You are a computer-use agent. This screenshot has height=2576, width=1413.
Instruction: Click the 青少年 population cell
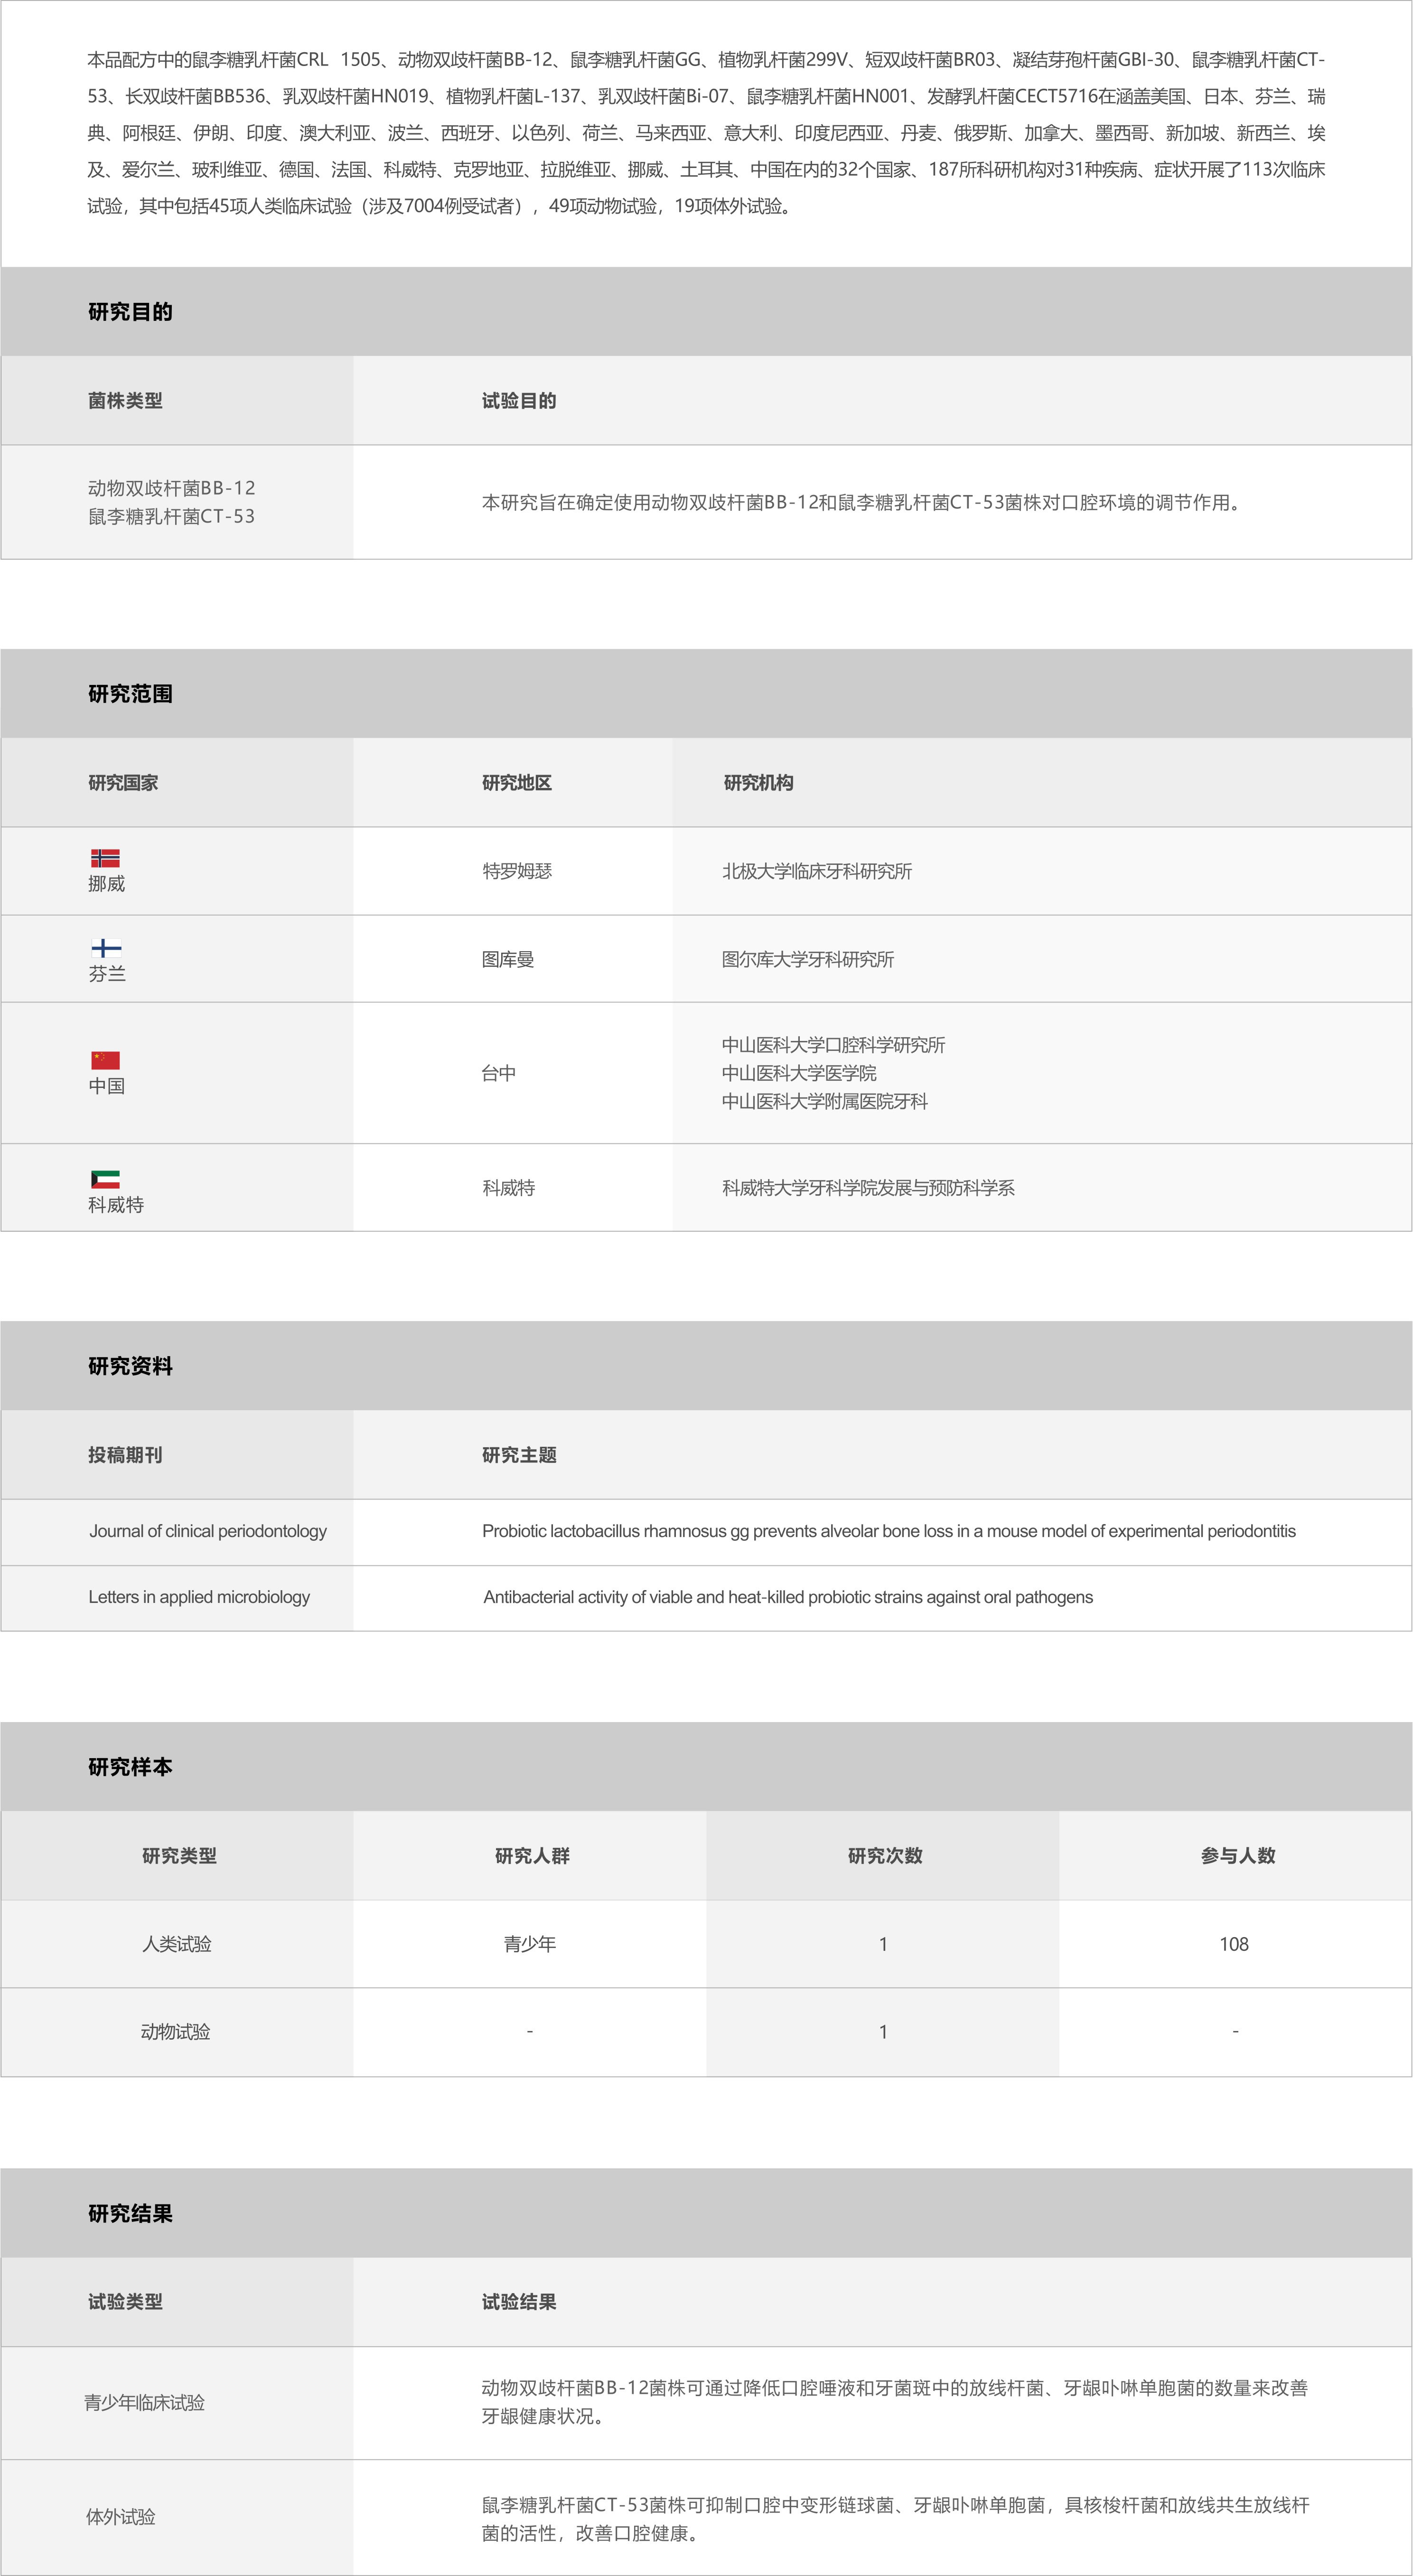pyautogui.click(x=530, y=1944)
